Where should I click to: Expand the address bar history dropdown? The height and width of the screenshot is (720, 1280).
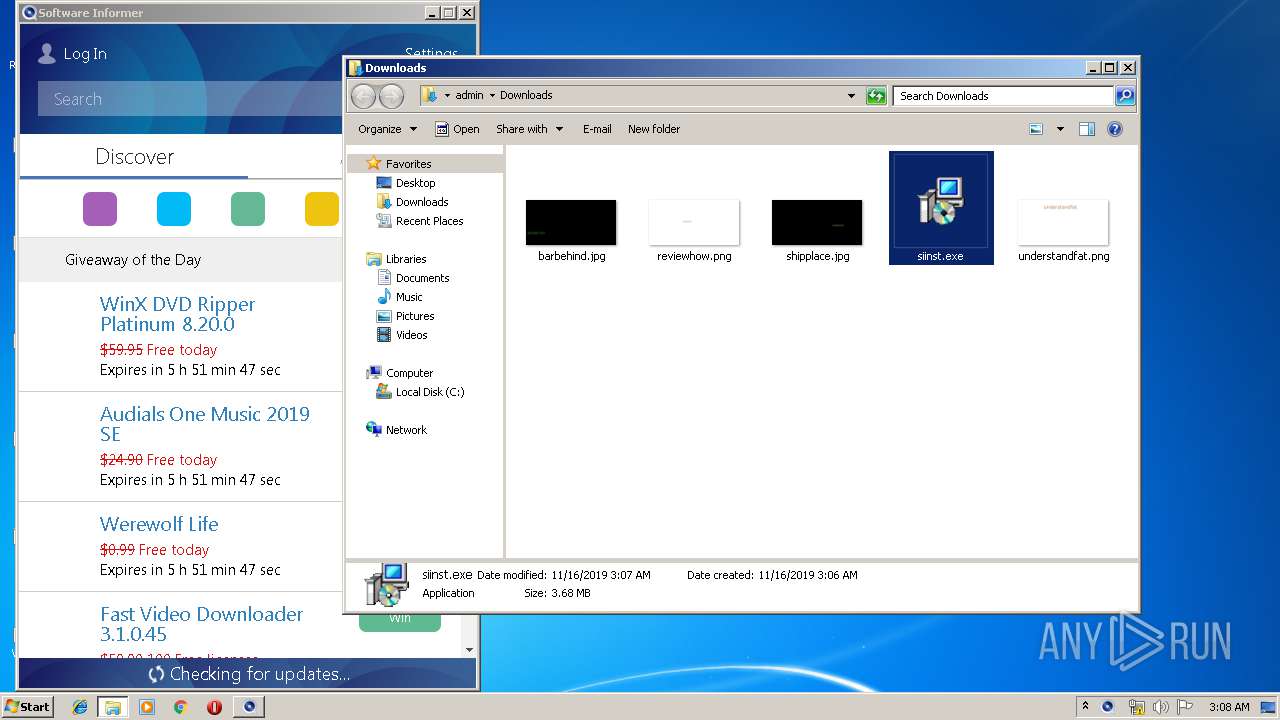coord(851,96)
